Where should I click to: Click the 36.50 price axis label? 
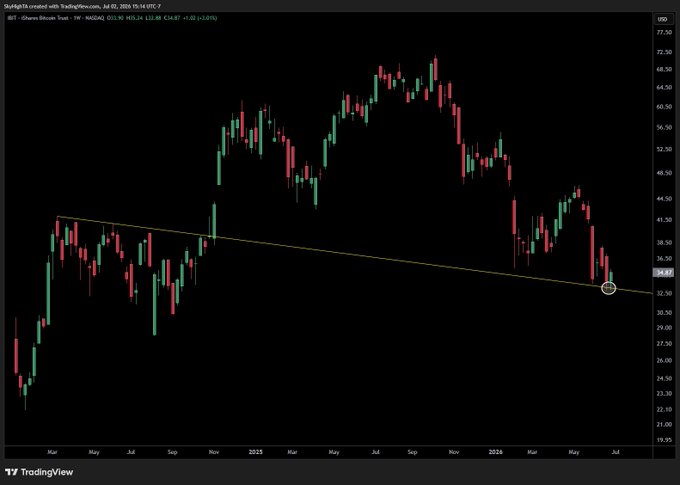click(x=664, y=259)
